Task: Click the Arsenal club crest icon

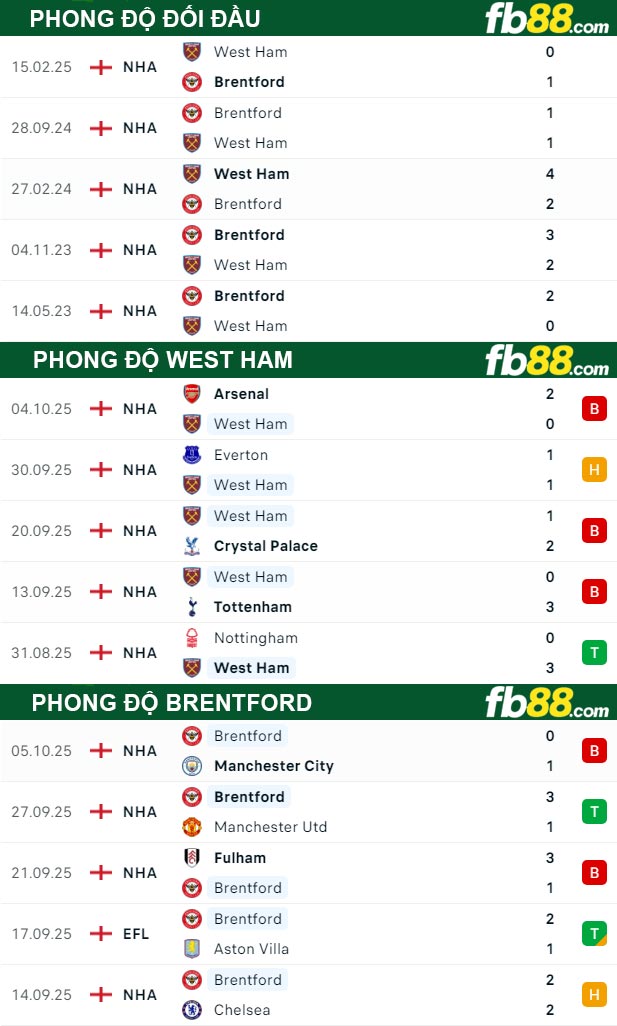Action: tap(192, 394)
